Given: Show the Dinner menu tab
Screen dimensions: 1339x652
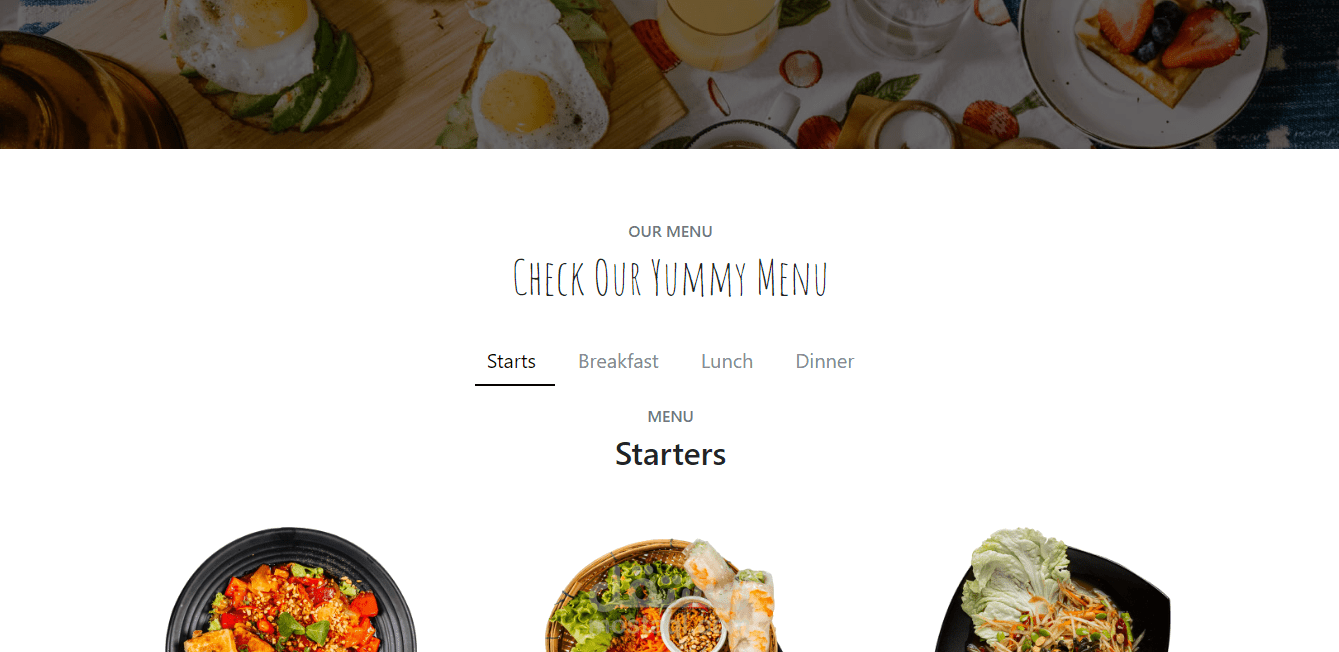Looking at the screenshot, I should click(824, 362).
